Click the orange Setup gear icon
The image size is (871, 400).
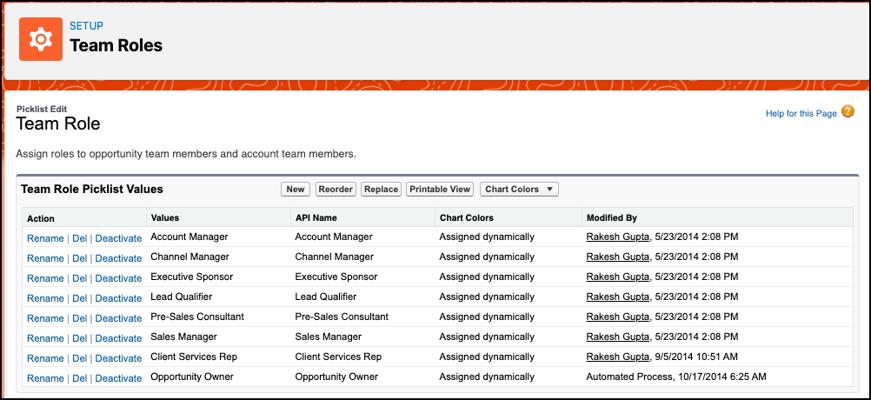tap(41, 39)
